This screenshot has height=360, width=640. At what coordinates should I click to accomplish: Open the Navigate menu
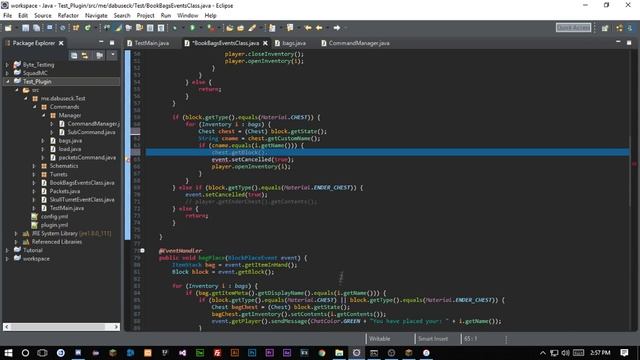coord(96,16)
